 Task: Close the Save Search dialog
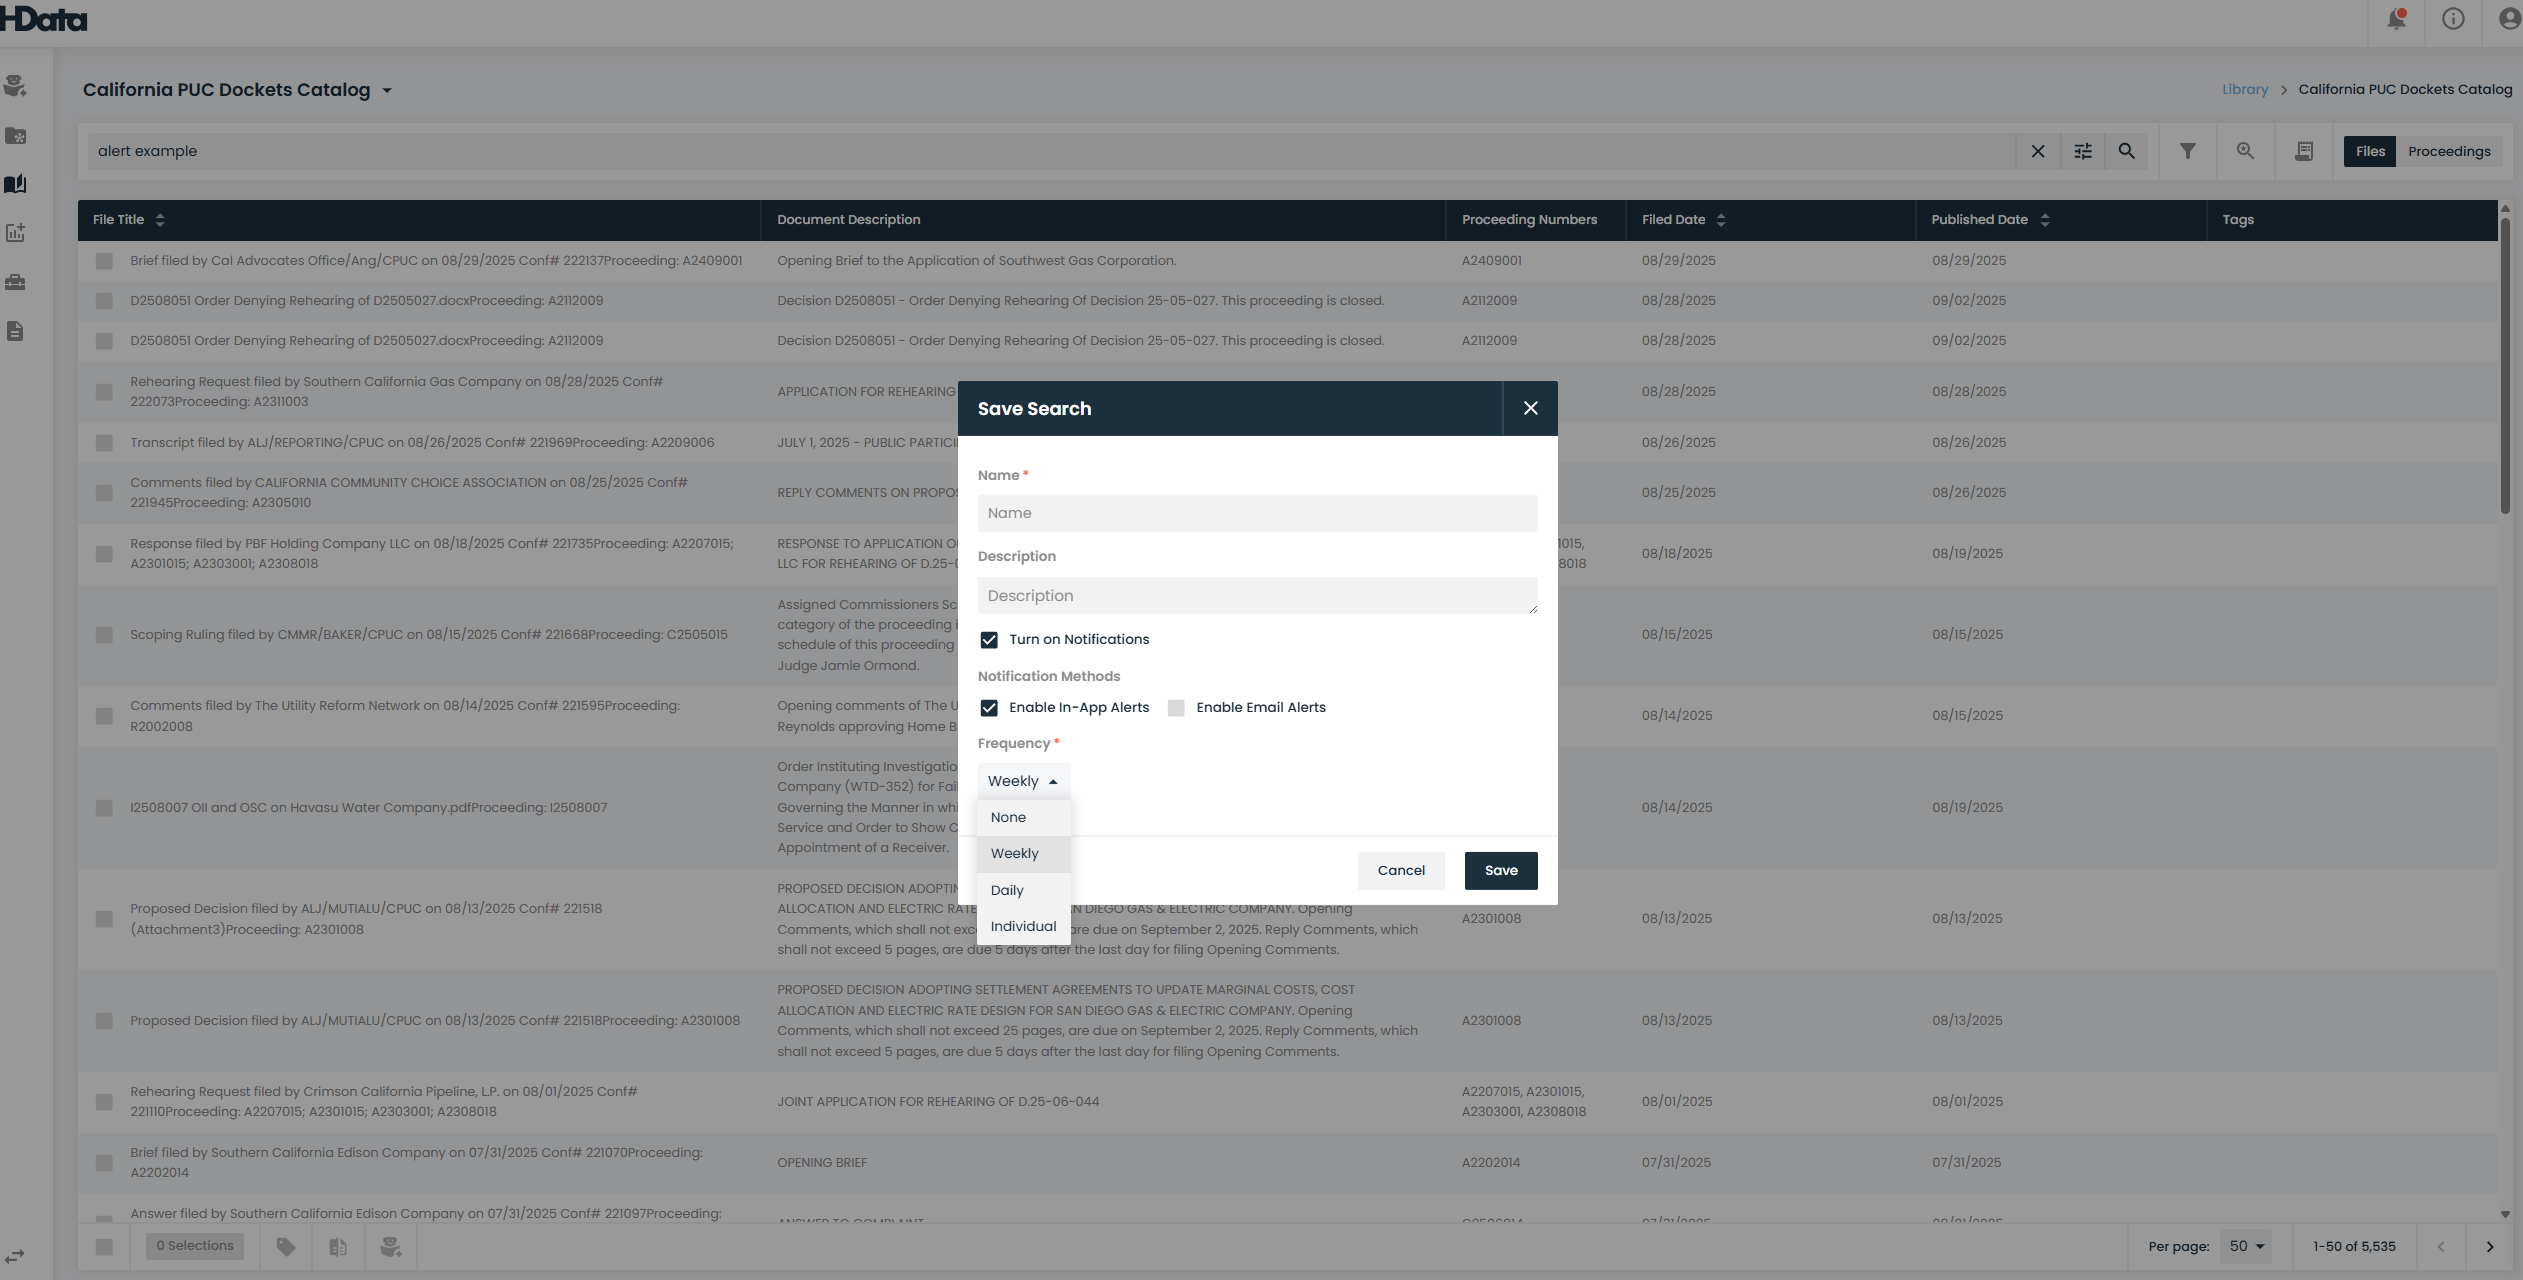[1530, 408]
